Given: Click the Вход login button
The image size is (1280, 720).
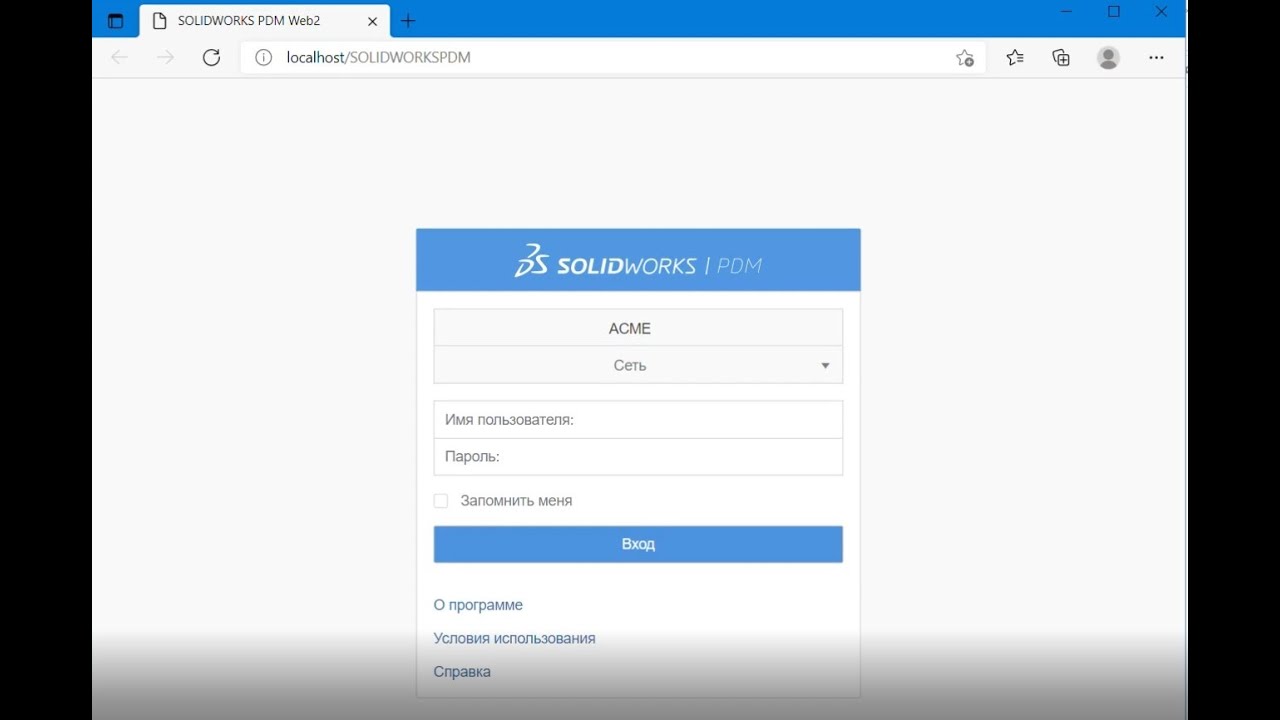Looking at the screenshot, I should [638, 544].
